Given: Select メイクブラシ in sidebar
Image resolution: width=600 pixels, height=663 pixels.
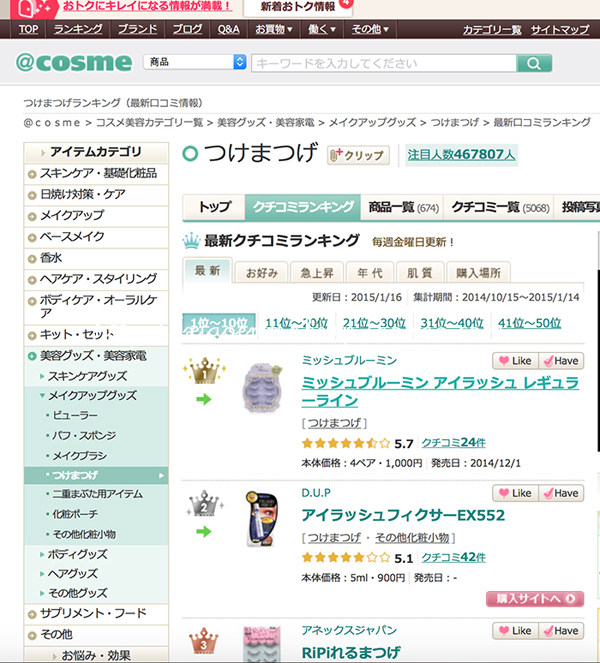Looking at the screenshot, I should coord(79,455).
